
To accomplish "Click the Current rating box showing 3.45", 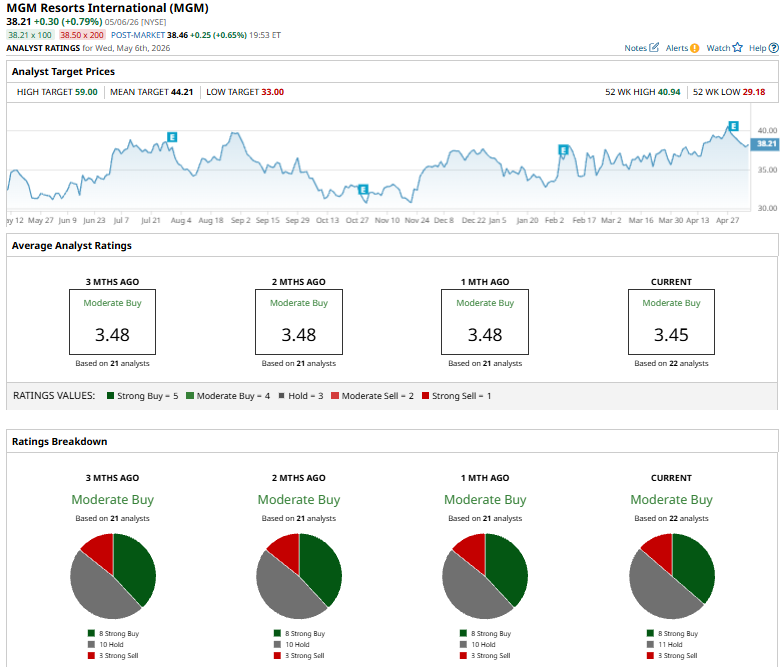I will (671, 322).
